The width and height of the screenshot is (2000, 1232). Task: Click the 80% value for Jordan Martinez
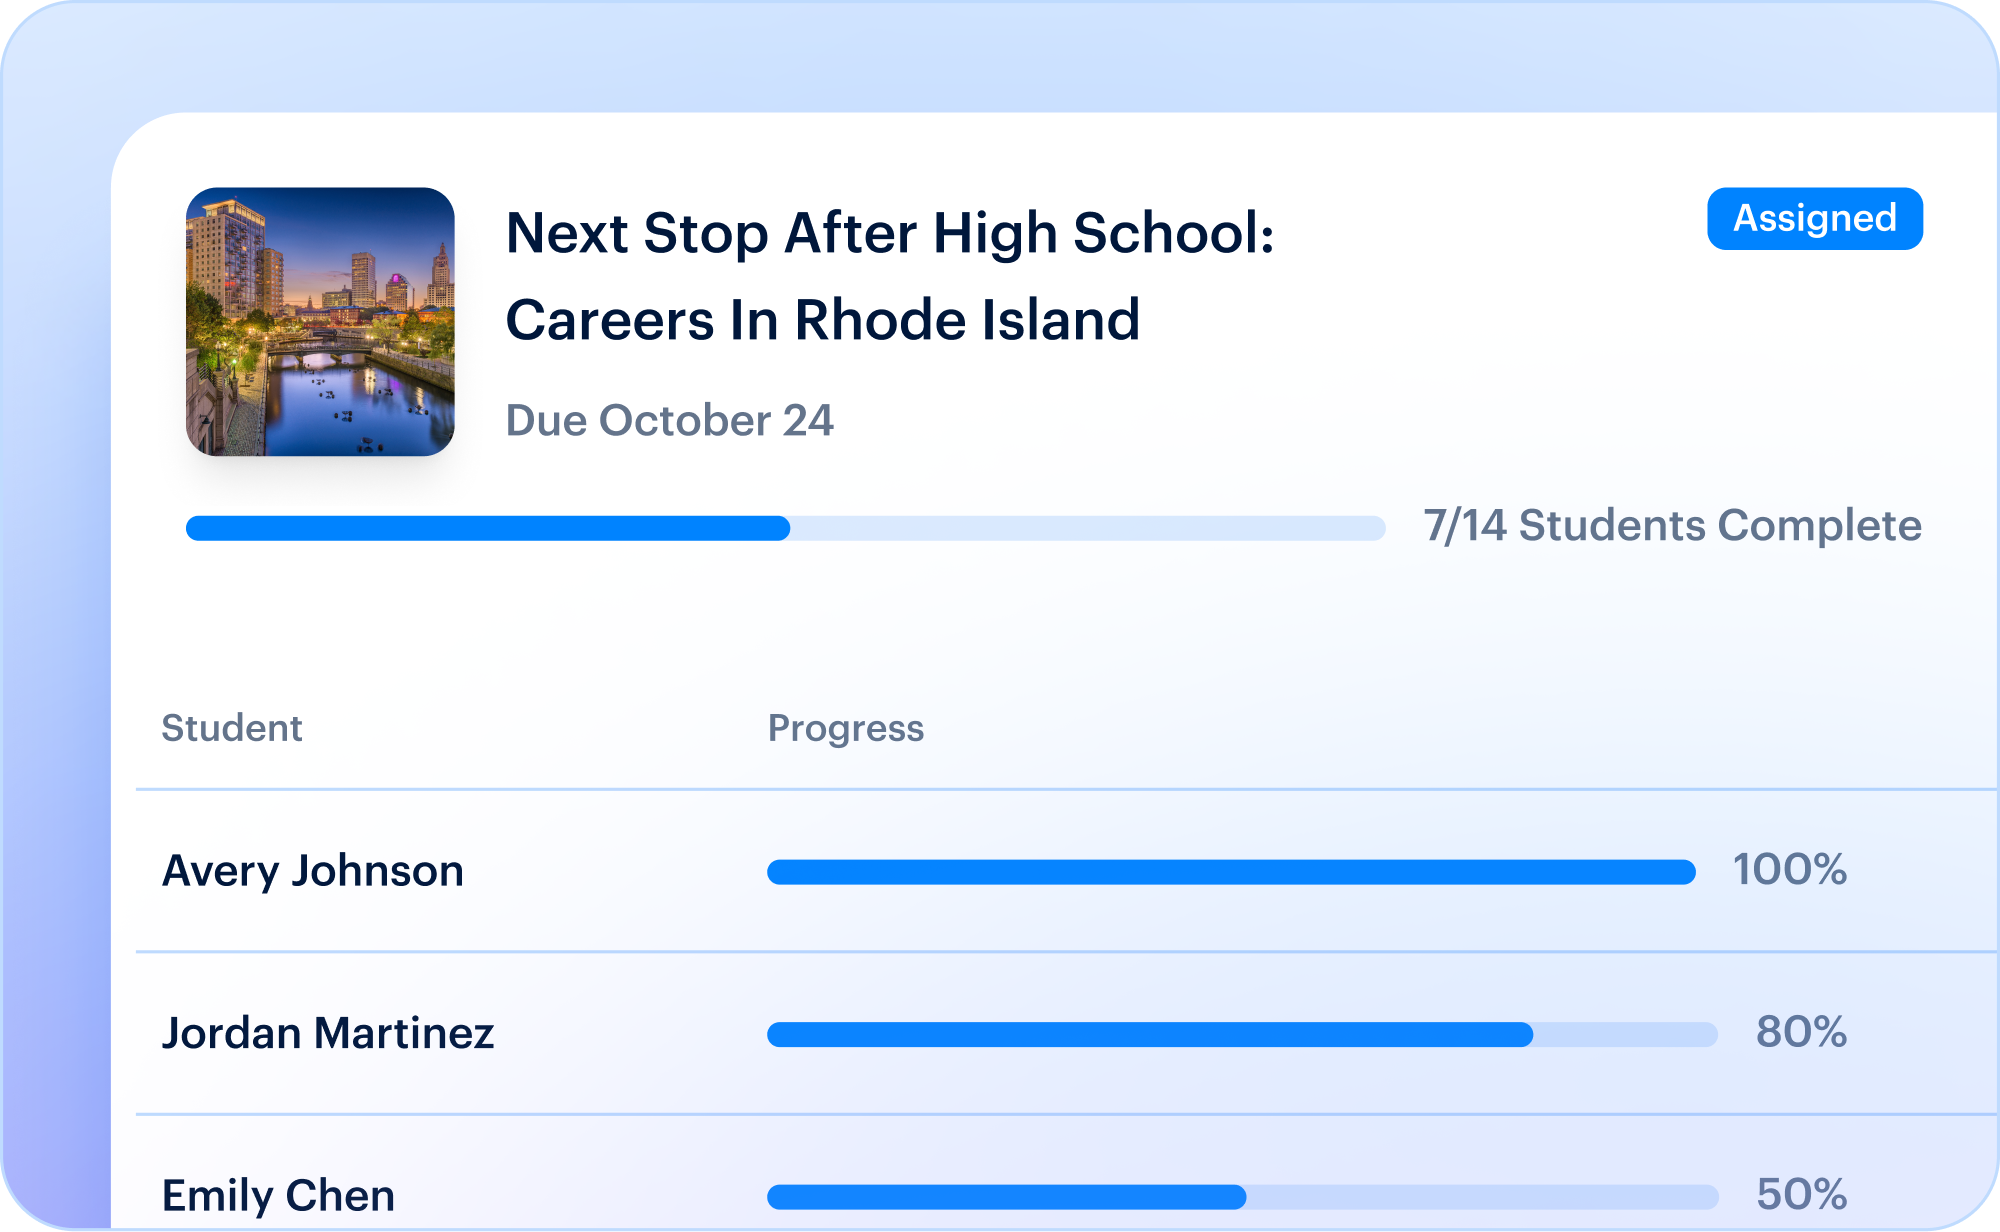point(1802,1031)
